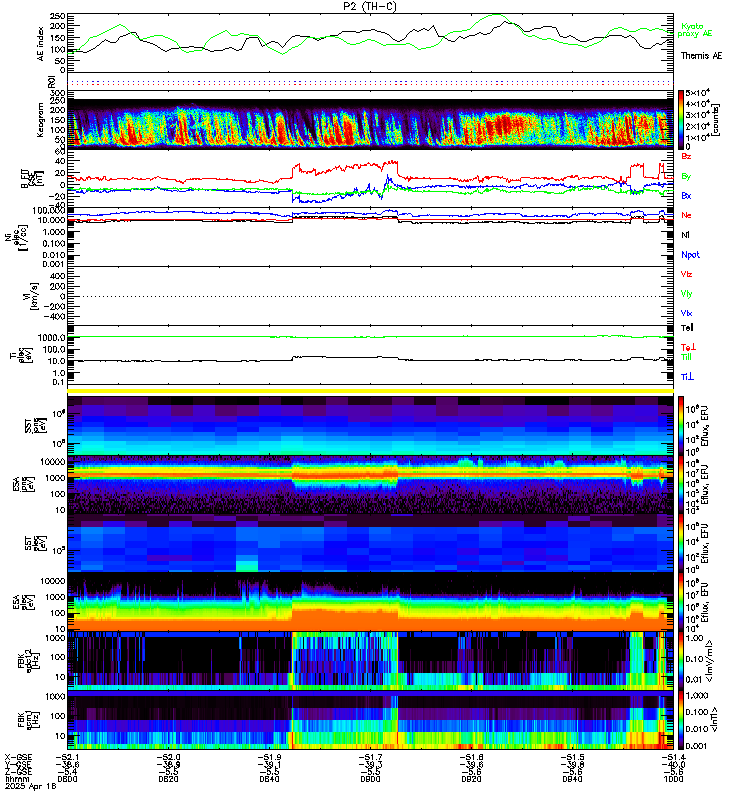Select the red Viz legend label

pos(686,274)
